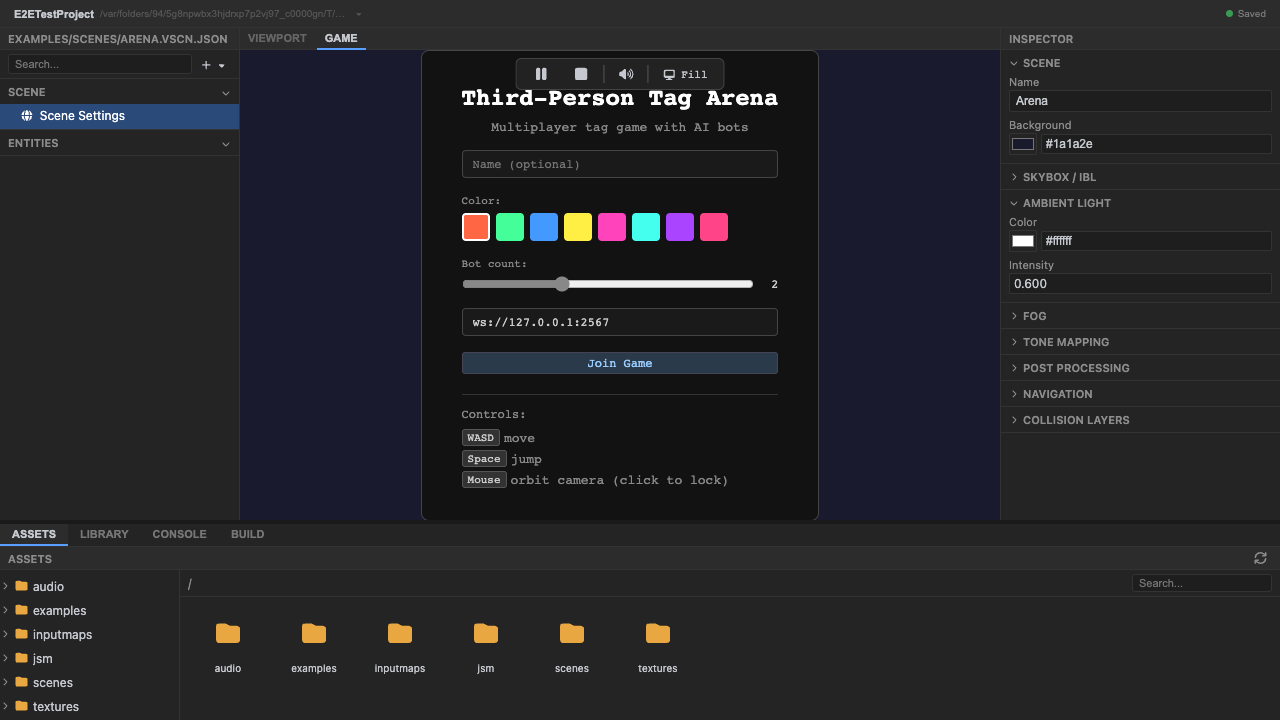
Task: Click the E2ETestProject title
Action: pos(54,14)
